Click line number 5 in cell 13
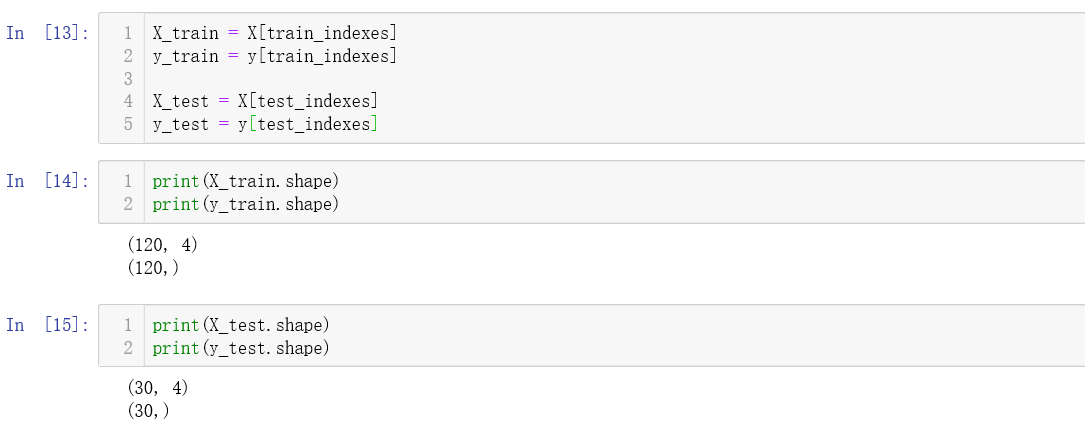1085x441 pixels. pos(128,124)
